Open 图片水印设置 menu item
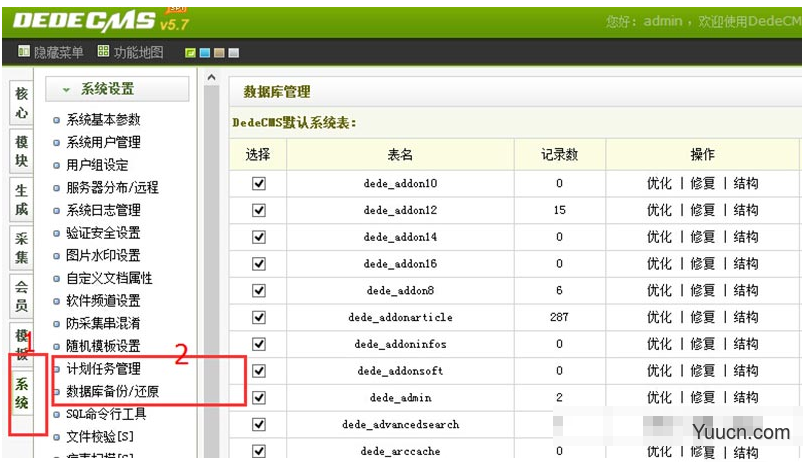Screen dimensions: 803x462 [103, 256]
